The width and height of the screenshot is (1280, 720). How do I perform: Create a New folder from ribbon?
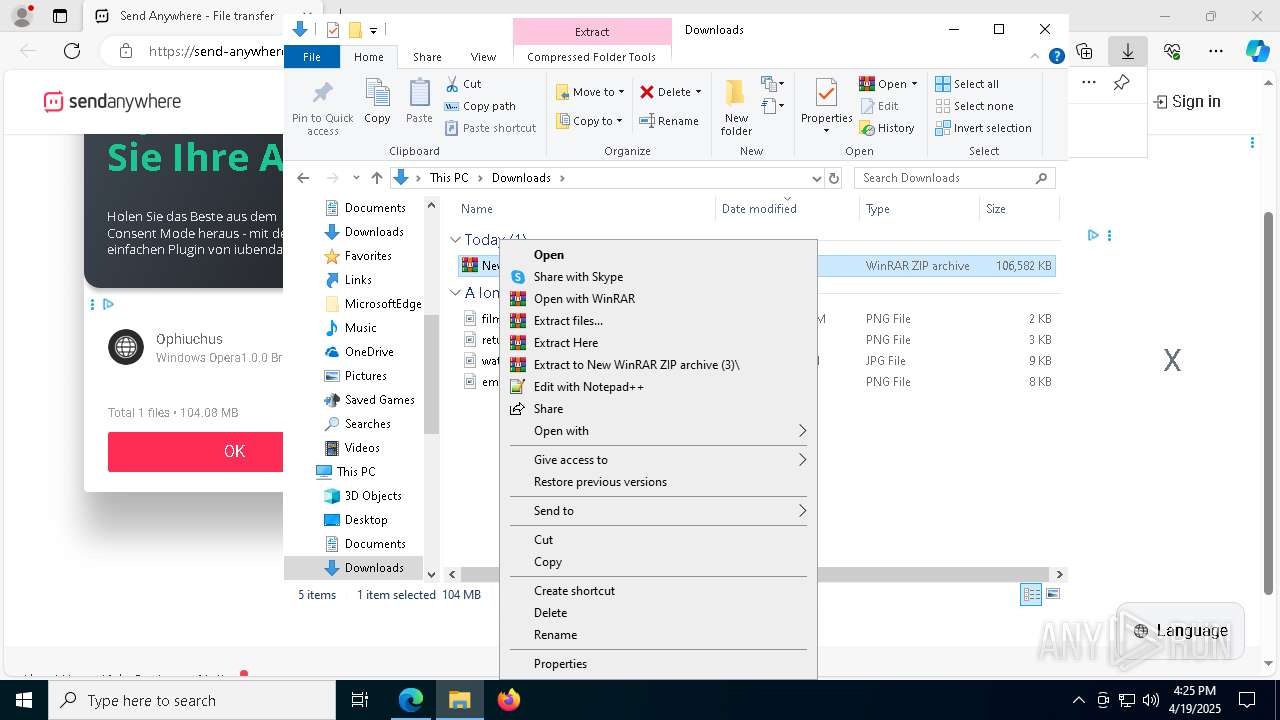[x=736, y=108]
